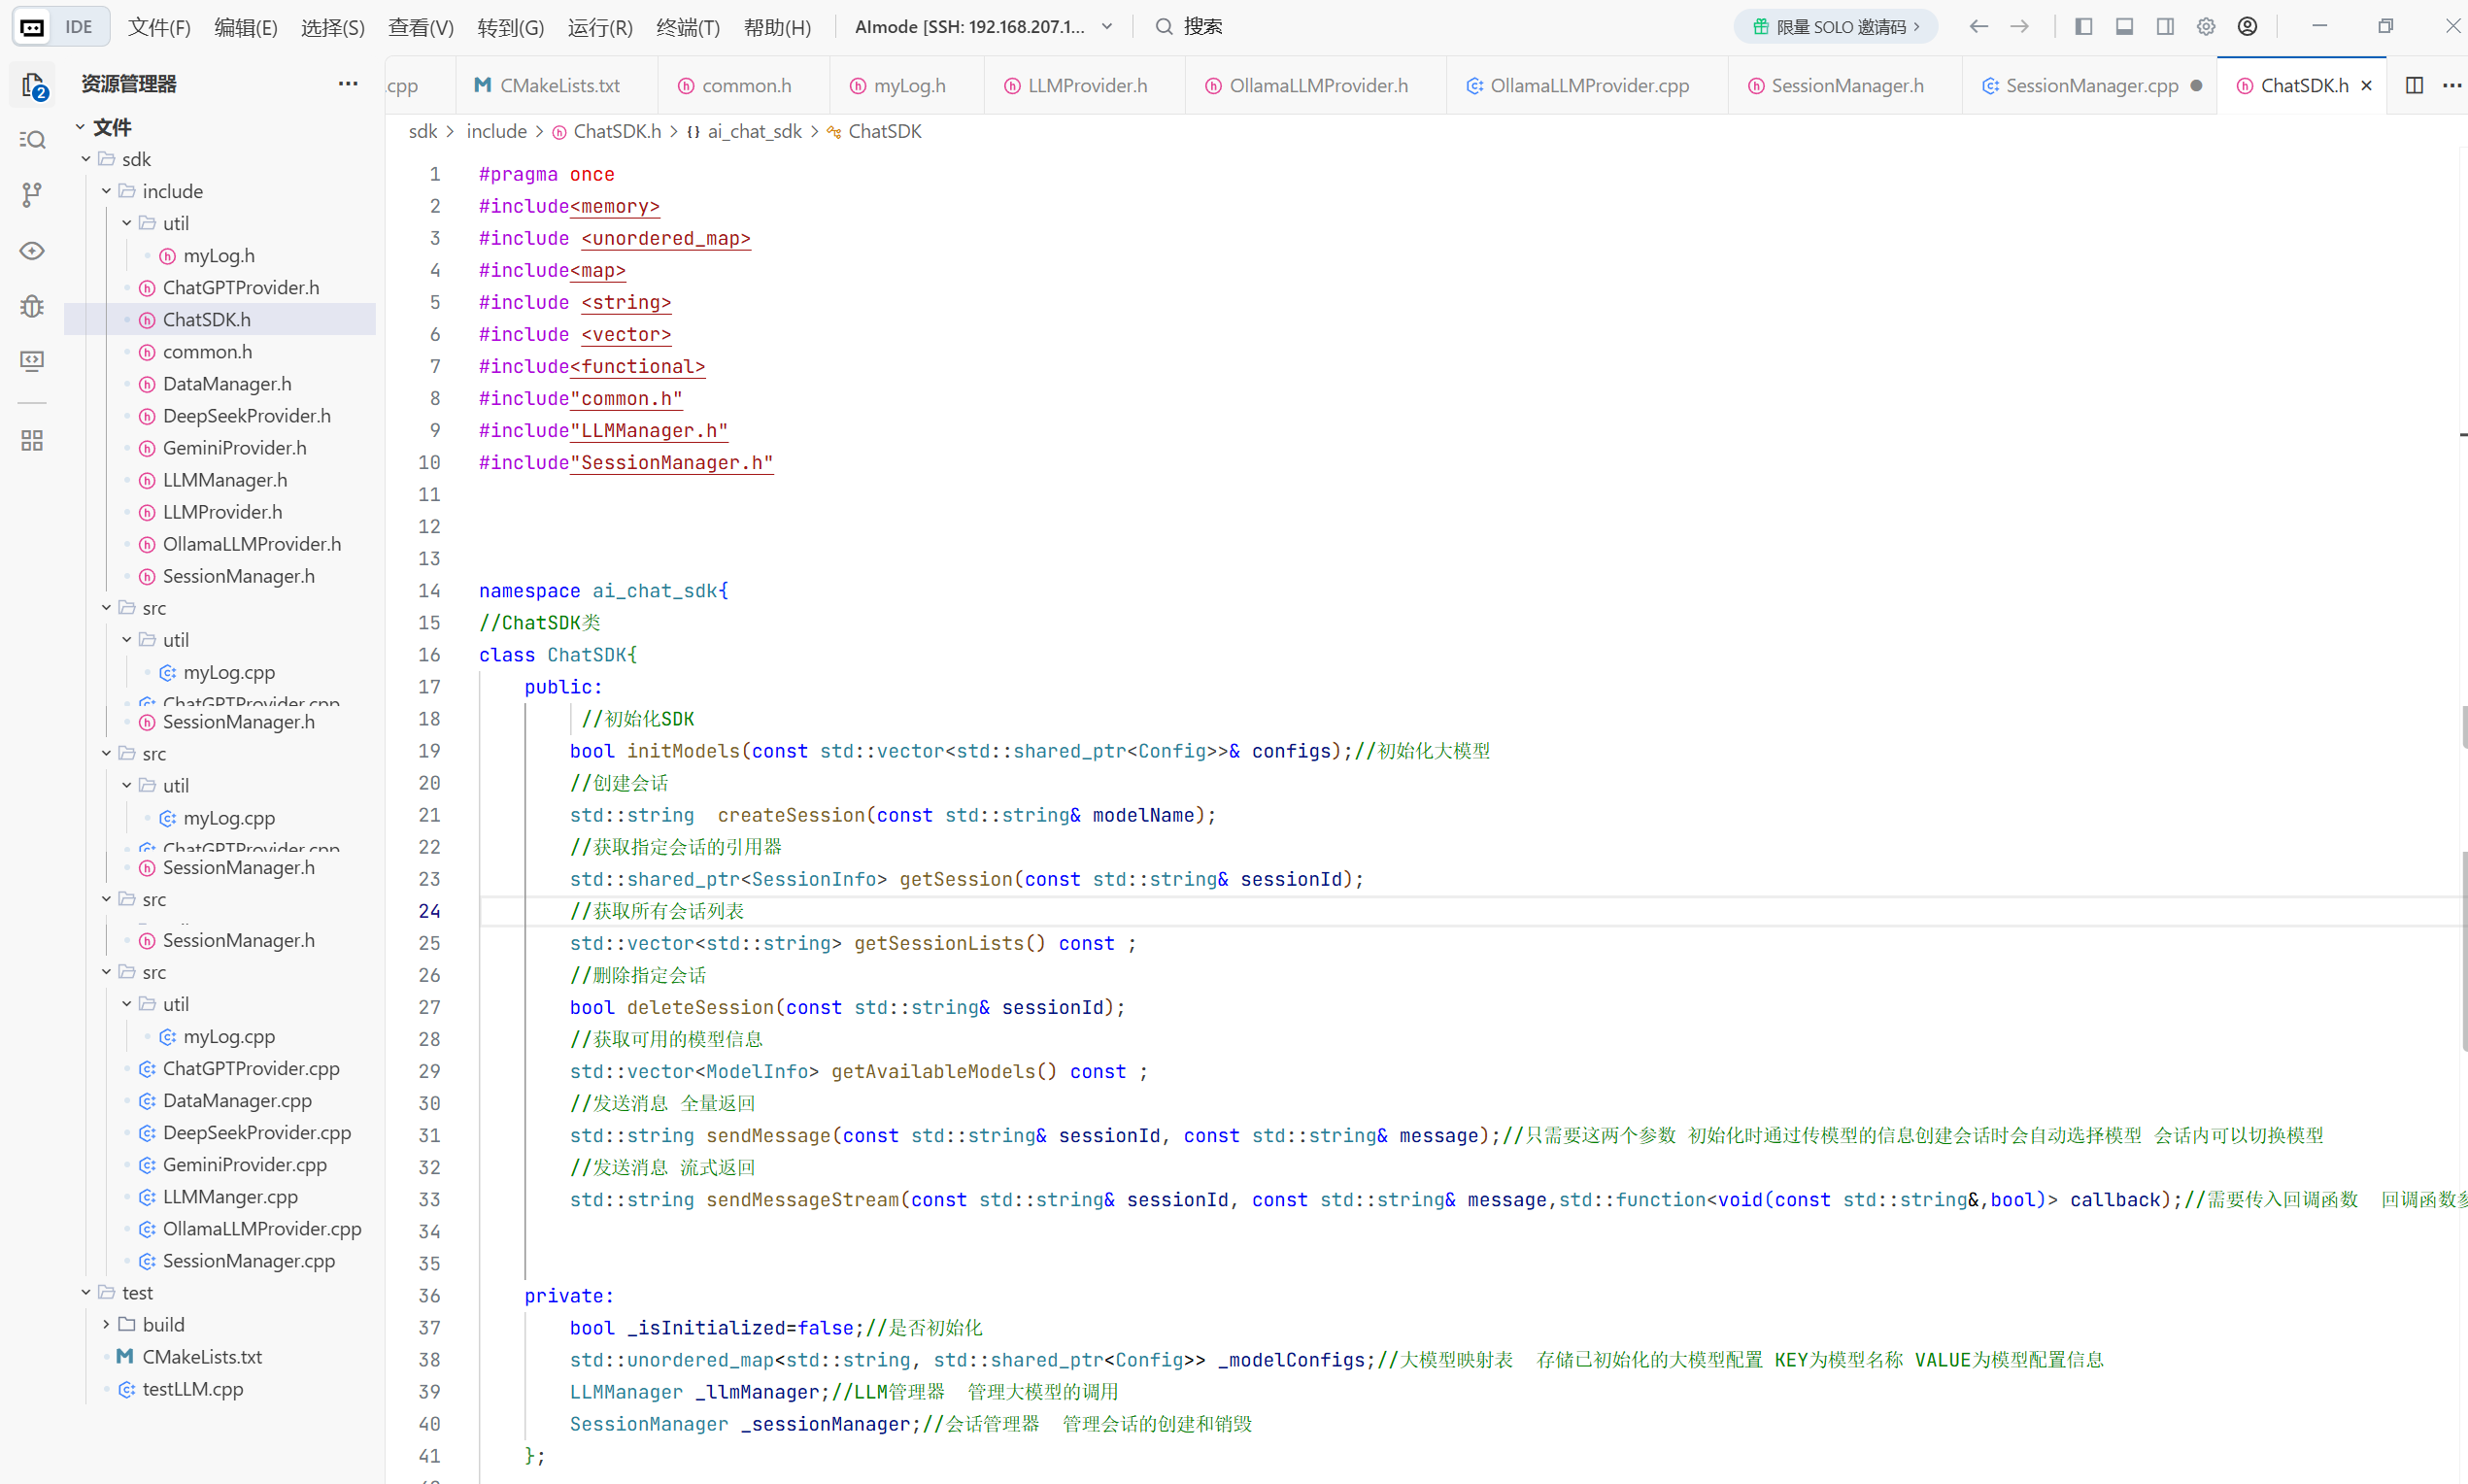Toggle the bottom panel layout button
The image size is (2468, 1484).
(x=2125, y=27)
